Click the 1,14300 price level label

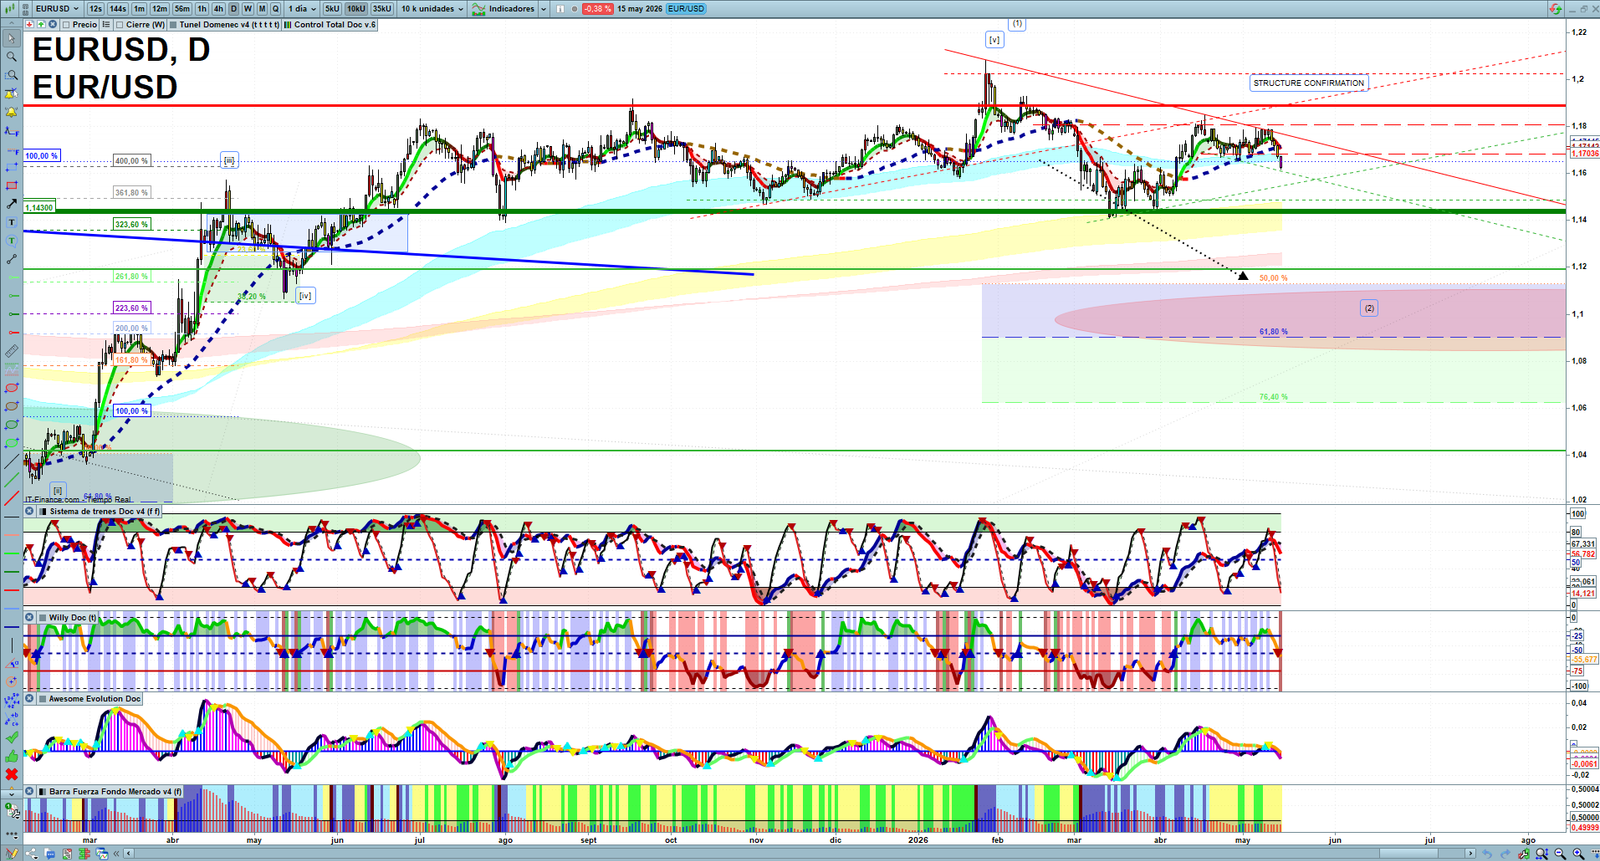pyautogui.click(x=39, y=207)
